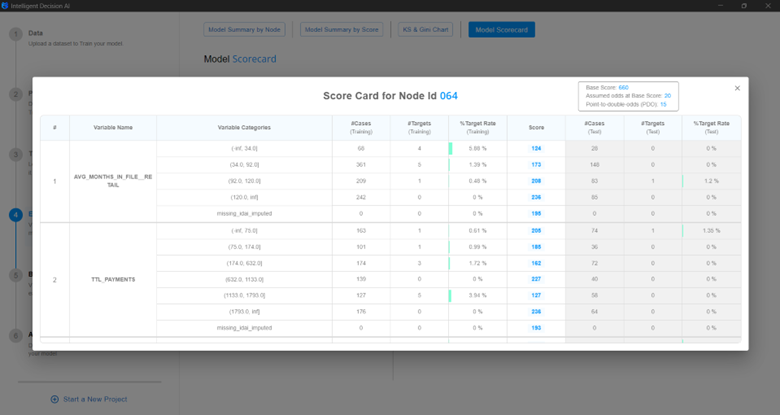Click score 205 for (-inf, 75.0]

coord(536,230)
